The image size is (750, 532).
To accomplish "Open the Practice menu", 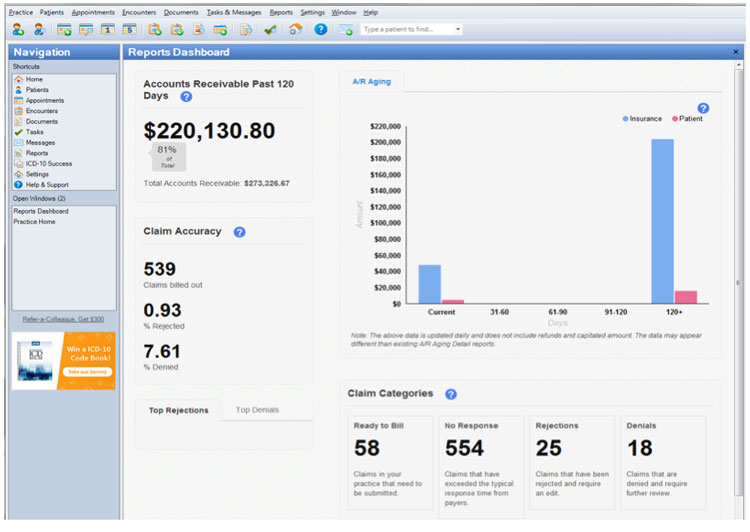I will [21, 12].
